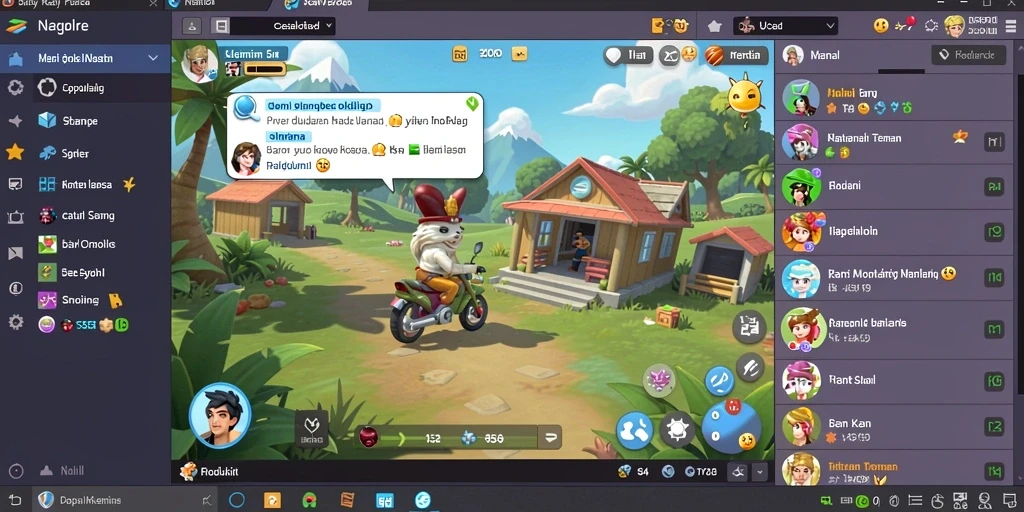This screenshot has height=512, width=1024.
Task: Click the Nagolre logo icon
Action: click(16, 27)
